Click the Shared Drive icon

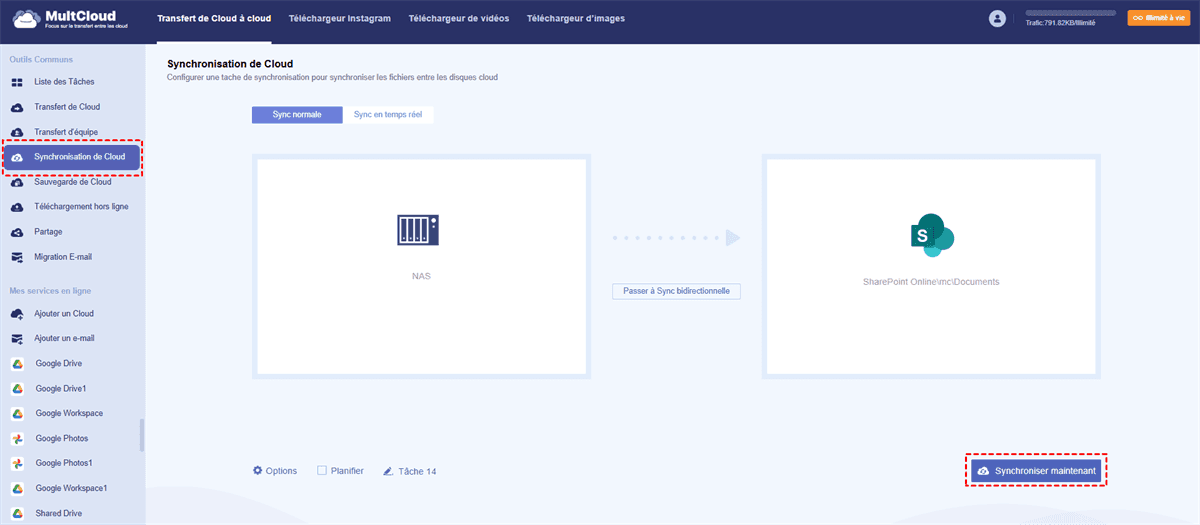coord(17,514)
